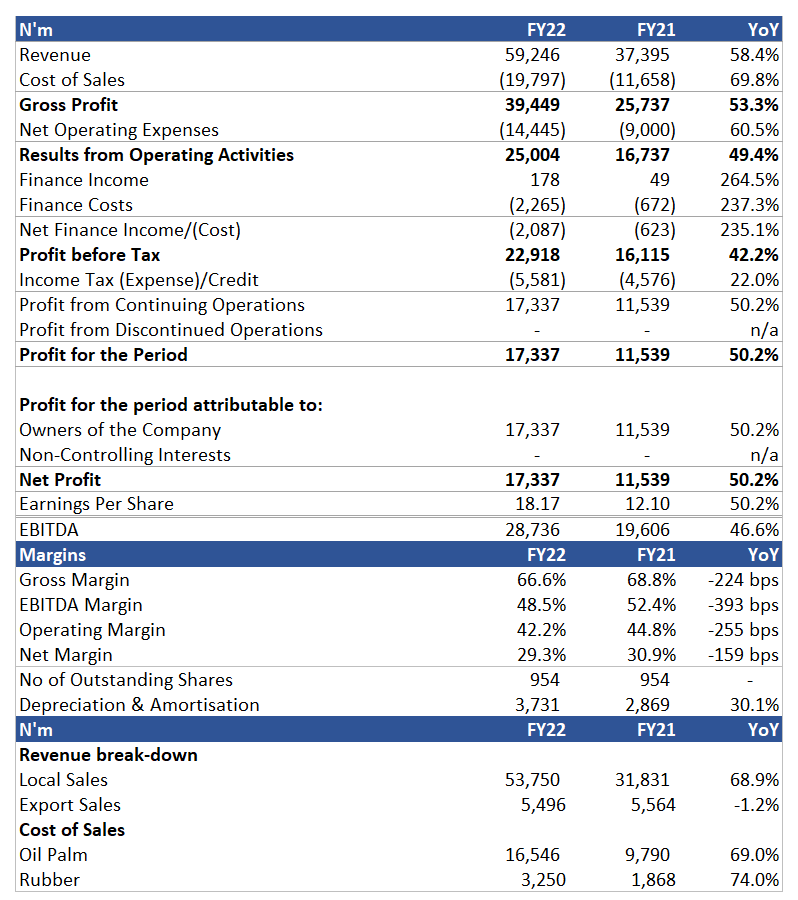Select Export Sales YoY -1.2%
Screen dimensions: 798x900
pyautogui.click(x=756, y=805)
